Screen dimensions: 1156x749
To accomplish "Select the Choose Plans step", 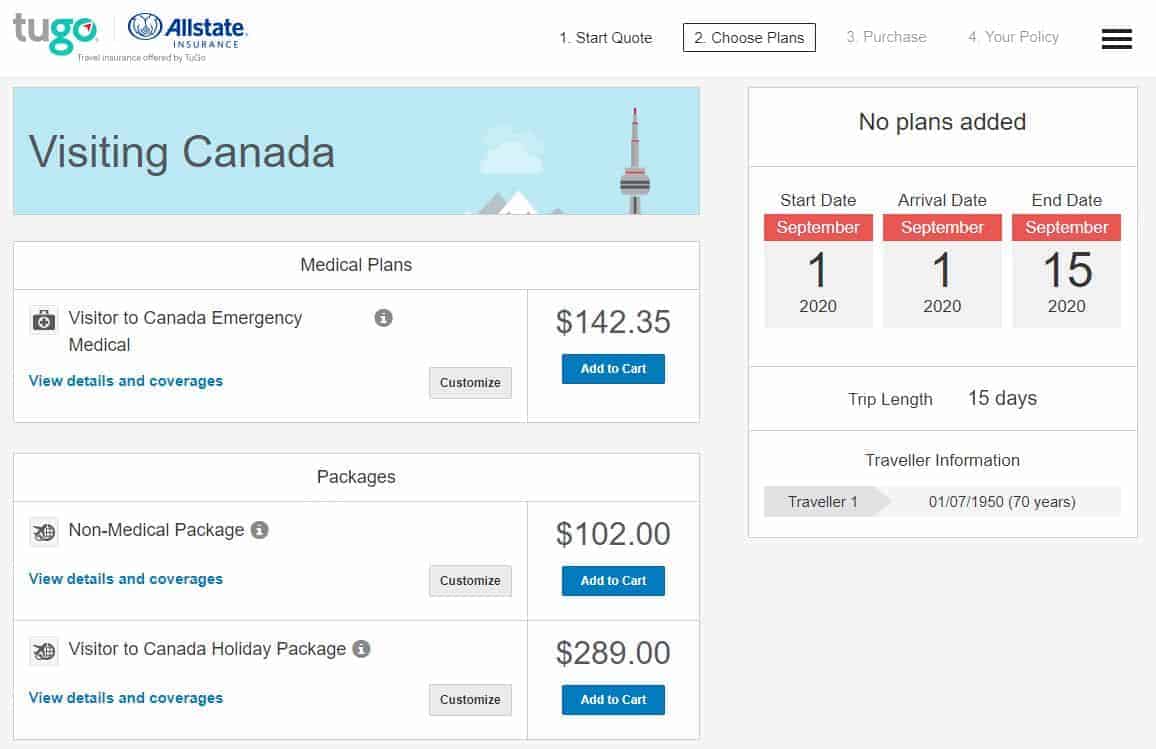I will coord(748,37).
